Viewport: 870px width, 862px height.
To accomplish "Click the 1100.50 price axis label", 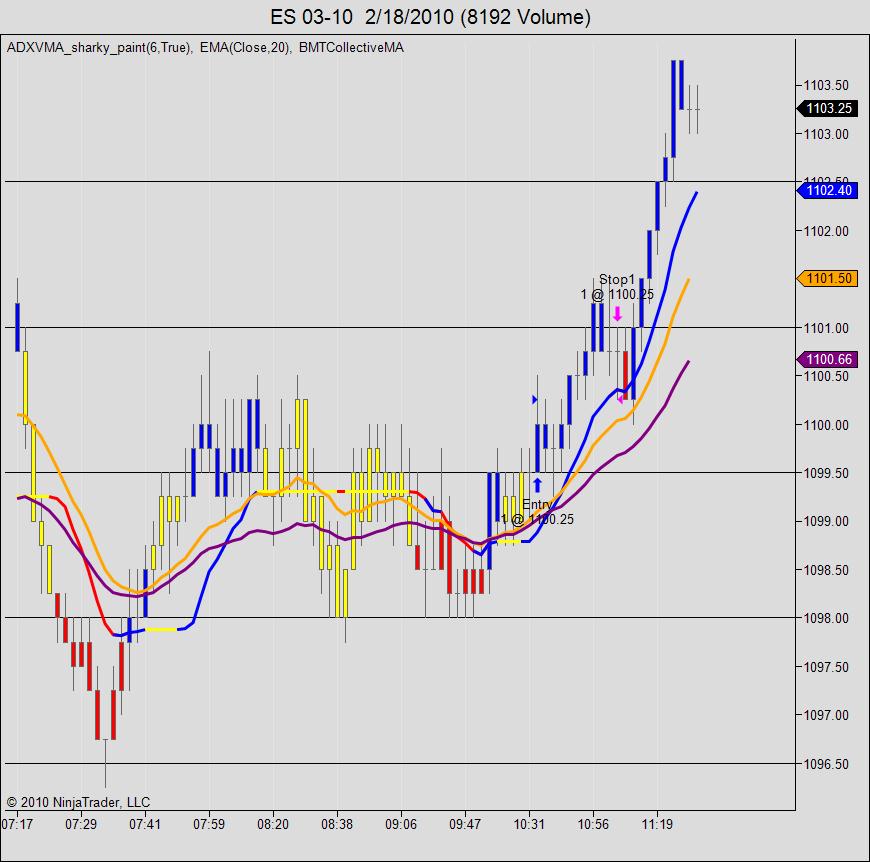I will point(826,376).
